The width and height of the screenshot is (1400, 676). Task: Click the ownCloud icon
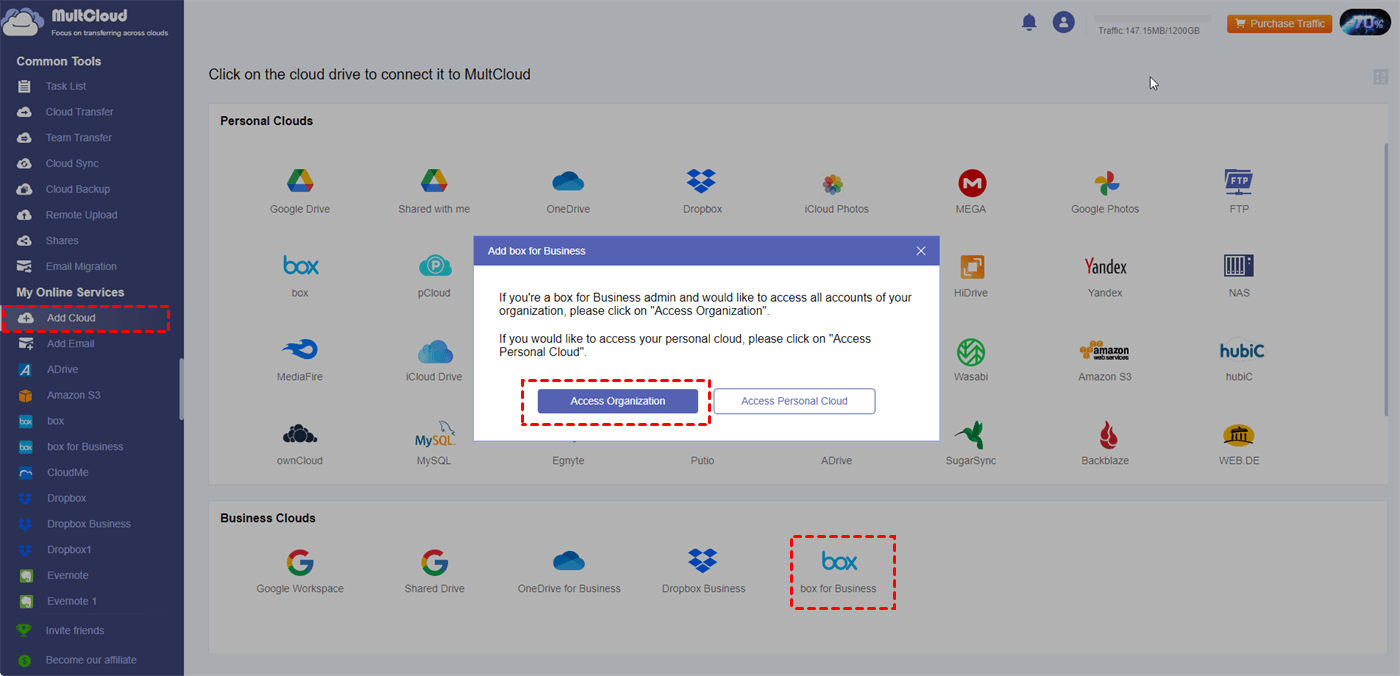coord(300,434)
